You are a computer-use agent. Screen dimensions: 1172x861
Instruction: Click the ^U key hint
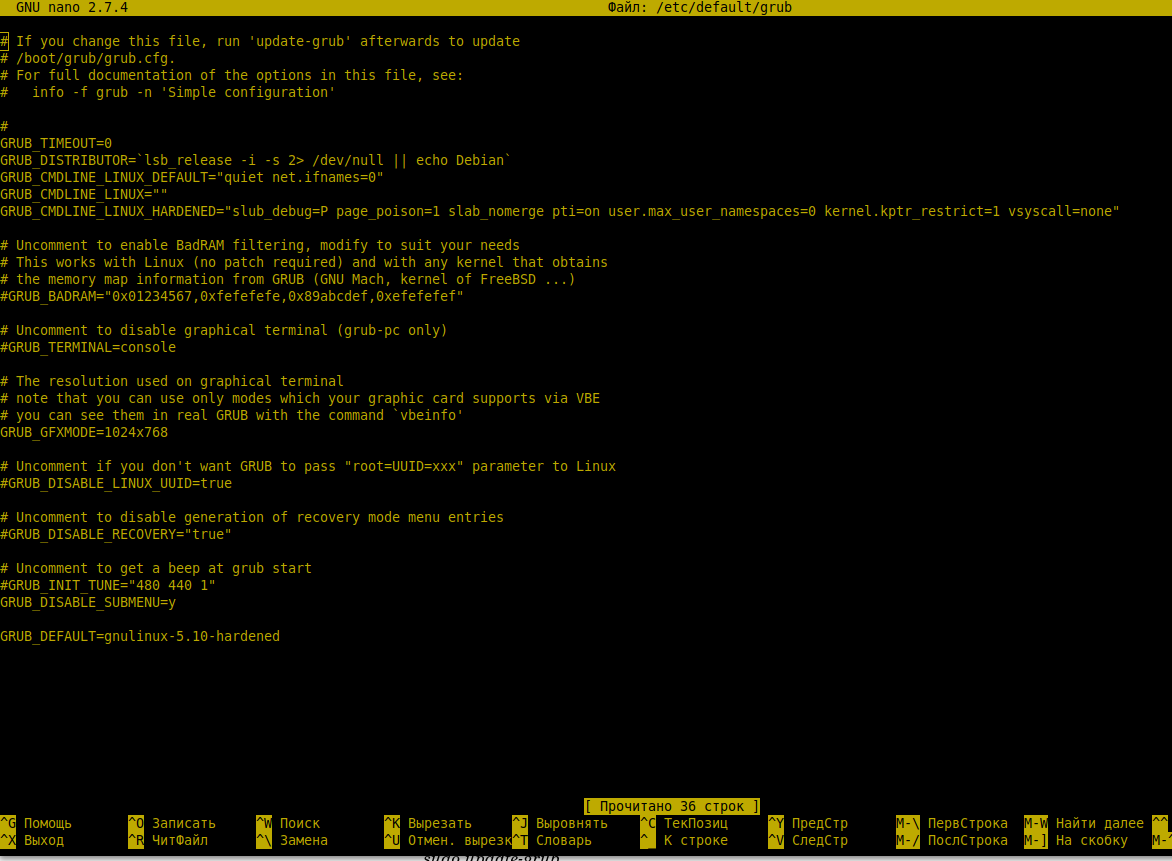[392, 840]
